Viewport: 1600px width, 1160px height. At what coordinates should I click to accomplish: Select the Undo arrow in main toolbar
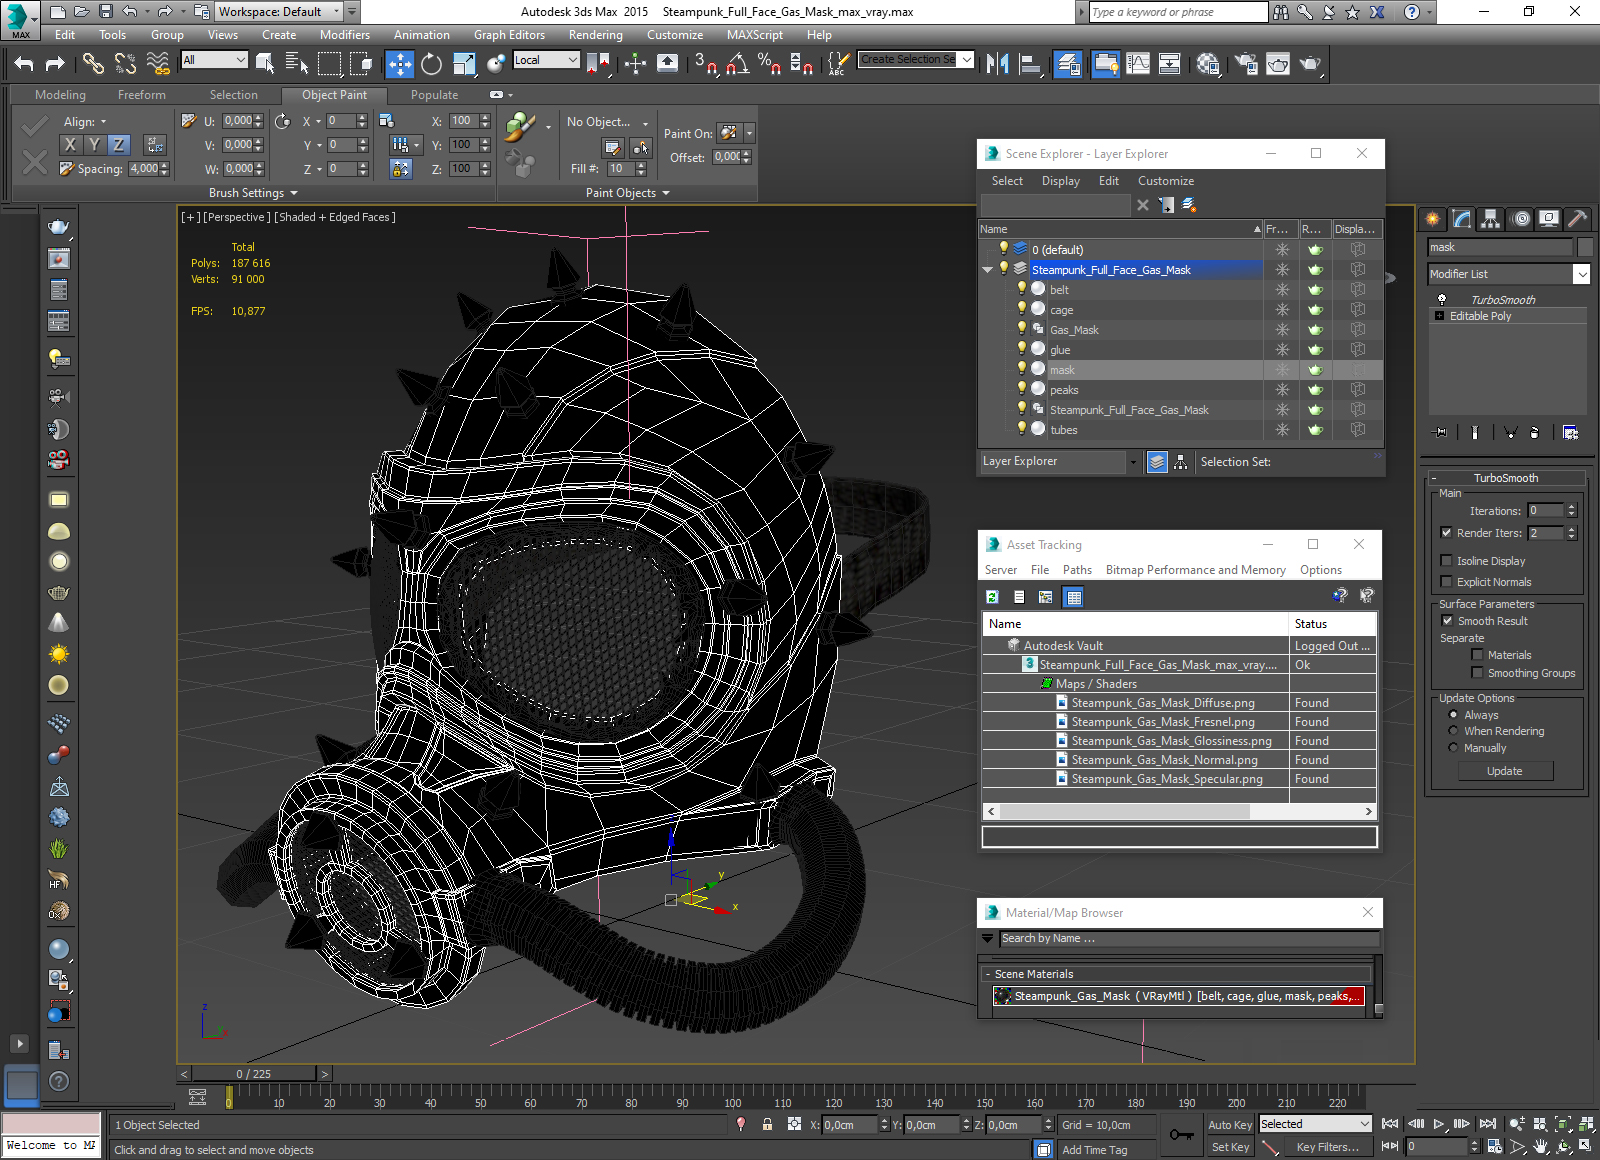click(x=24, y=64)
